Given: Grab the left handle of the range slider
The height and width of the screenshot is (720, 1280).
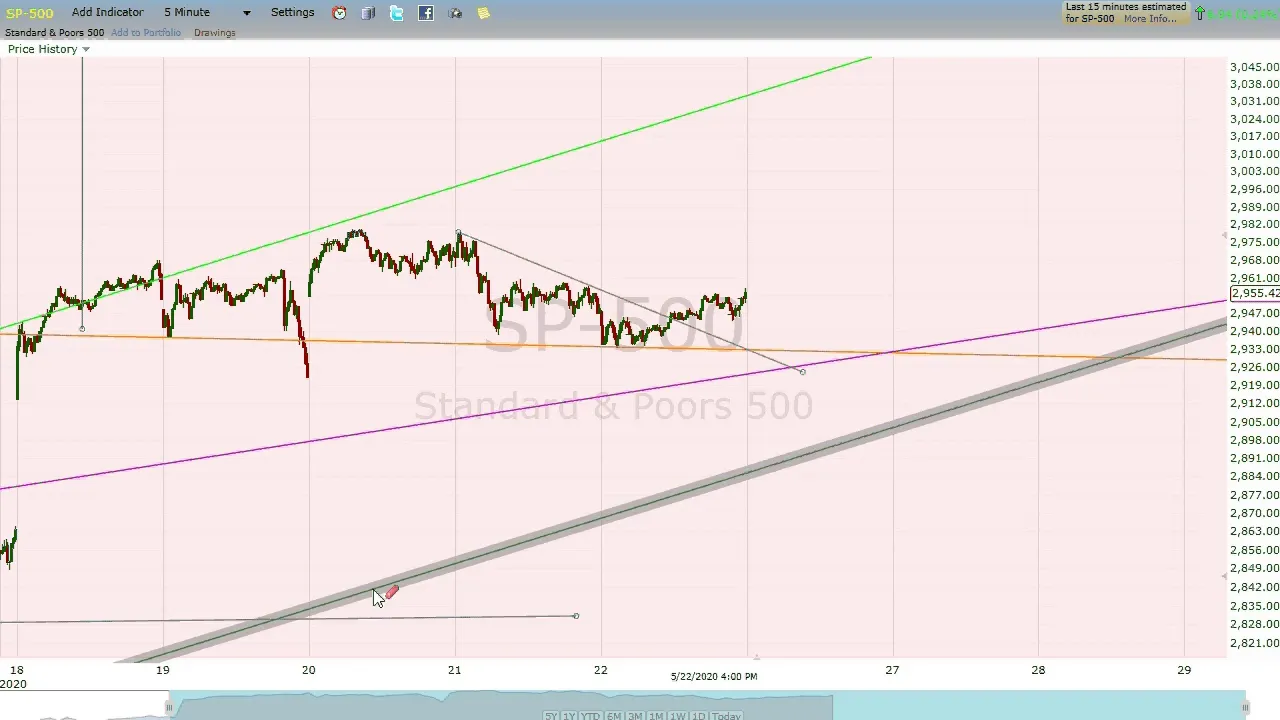Looking at the screenshot, I should coord(168,707).
